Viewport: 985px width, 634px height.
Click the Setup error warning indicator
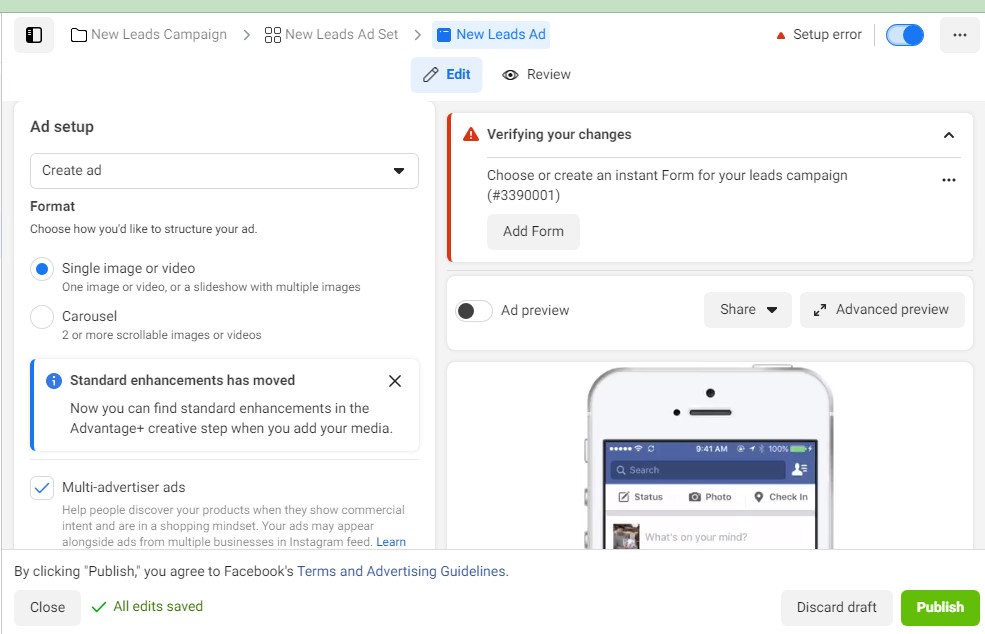(819, 35)
